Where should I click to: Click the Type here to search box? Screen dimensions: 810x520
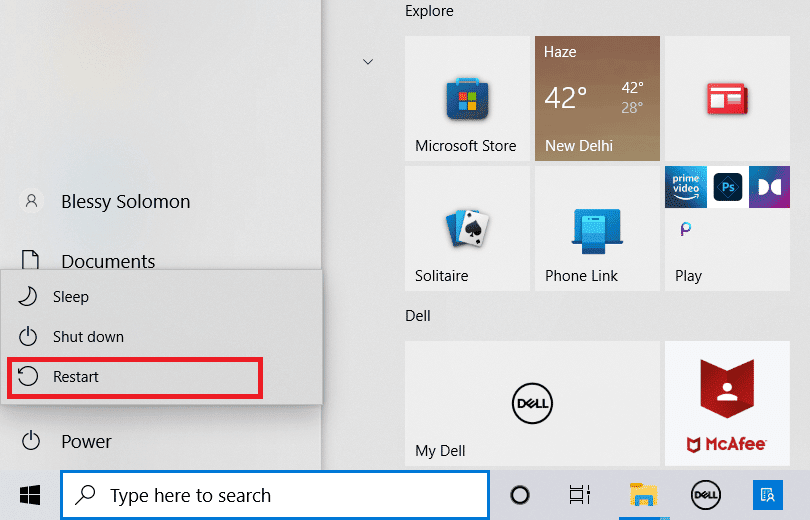275,495
